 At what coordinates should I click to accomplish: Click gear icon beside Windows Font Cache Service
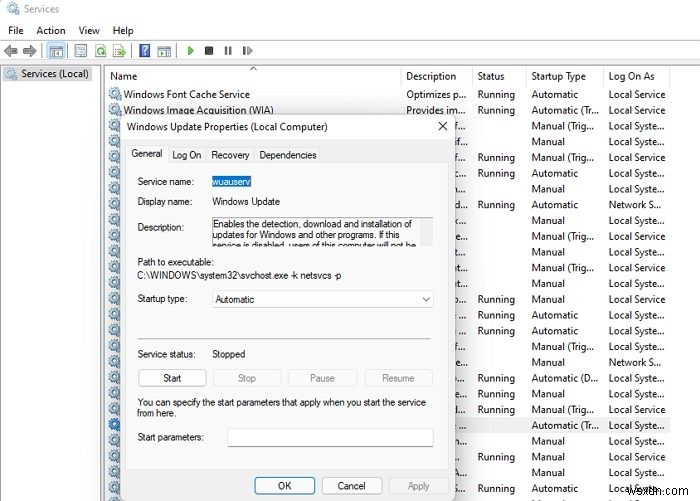click(115, 94)
